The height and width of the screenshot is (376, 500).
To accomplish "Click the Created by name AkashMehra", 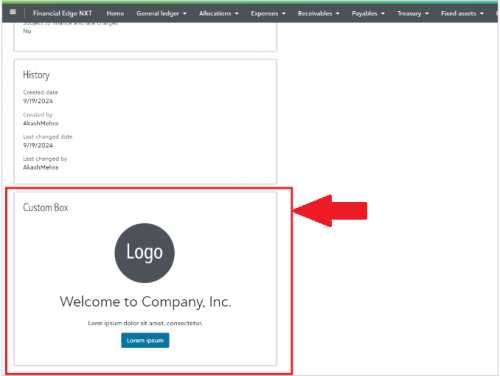I will [40, 123].
